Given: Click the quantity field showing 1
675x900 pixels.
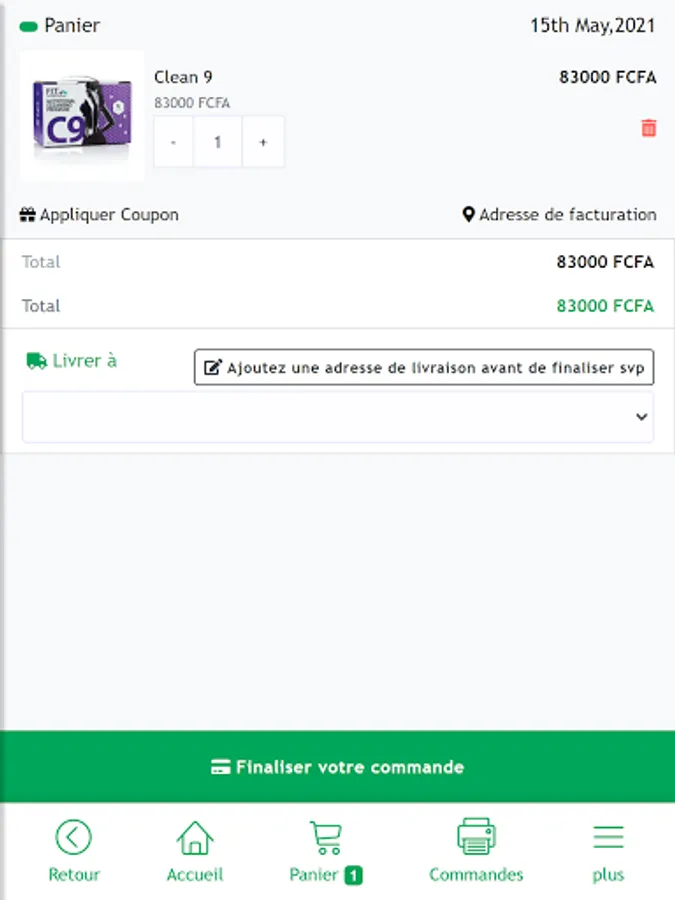Looking at the screenshot, I should click(x=218, y=142).
